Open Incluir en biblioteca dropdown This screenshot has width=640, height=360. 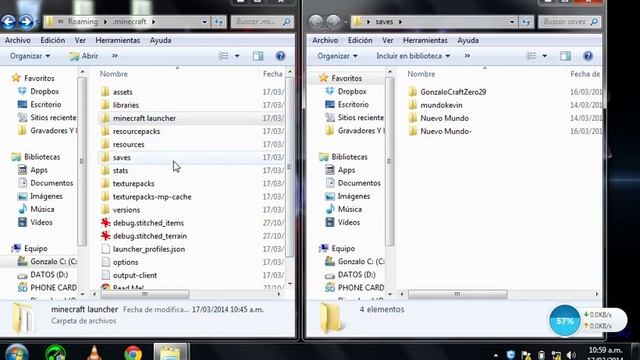[x=413, y=56]
